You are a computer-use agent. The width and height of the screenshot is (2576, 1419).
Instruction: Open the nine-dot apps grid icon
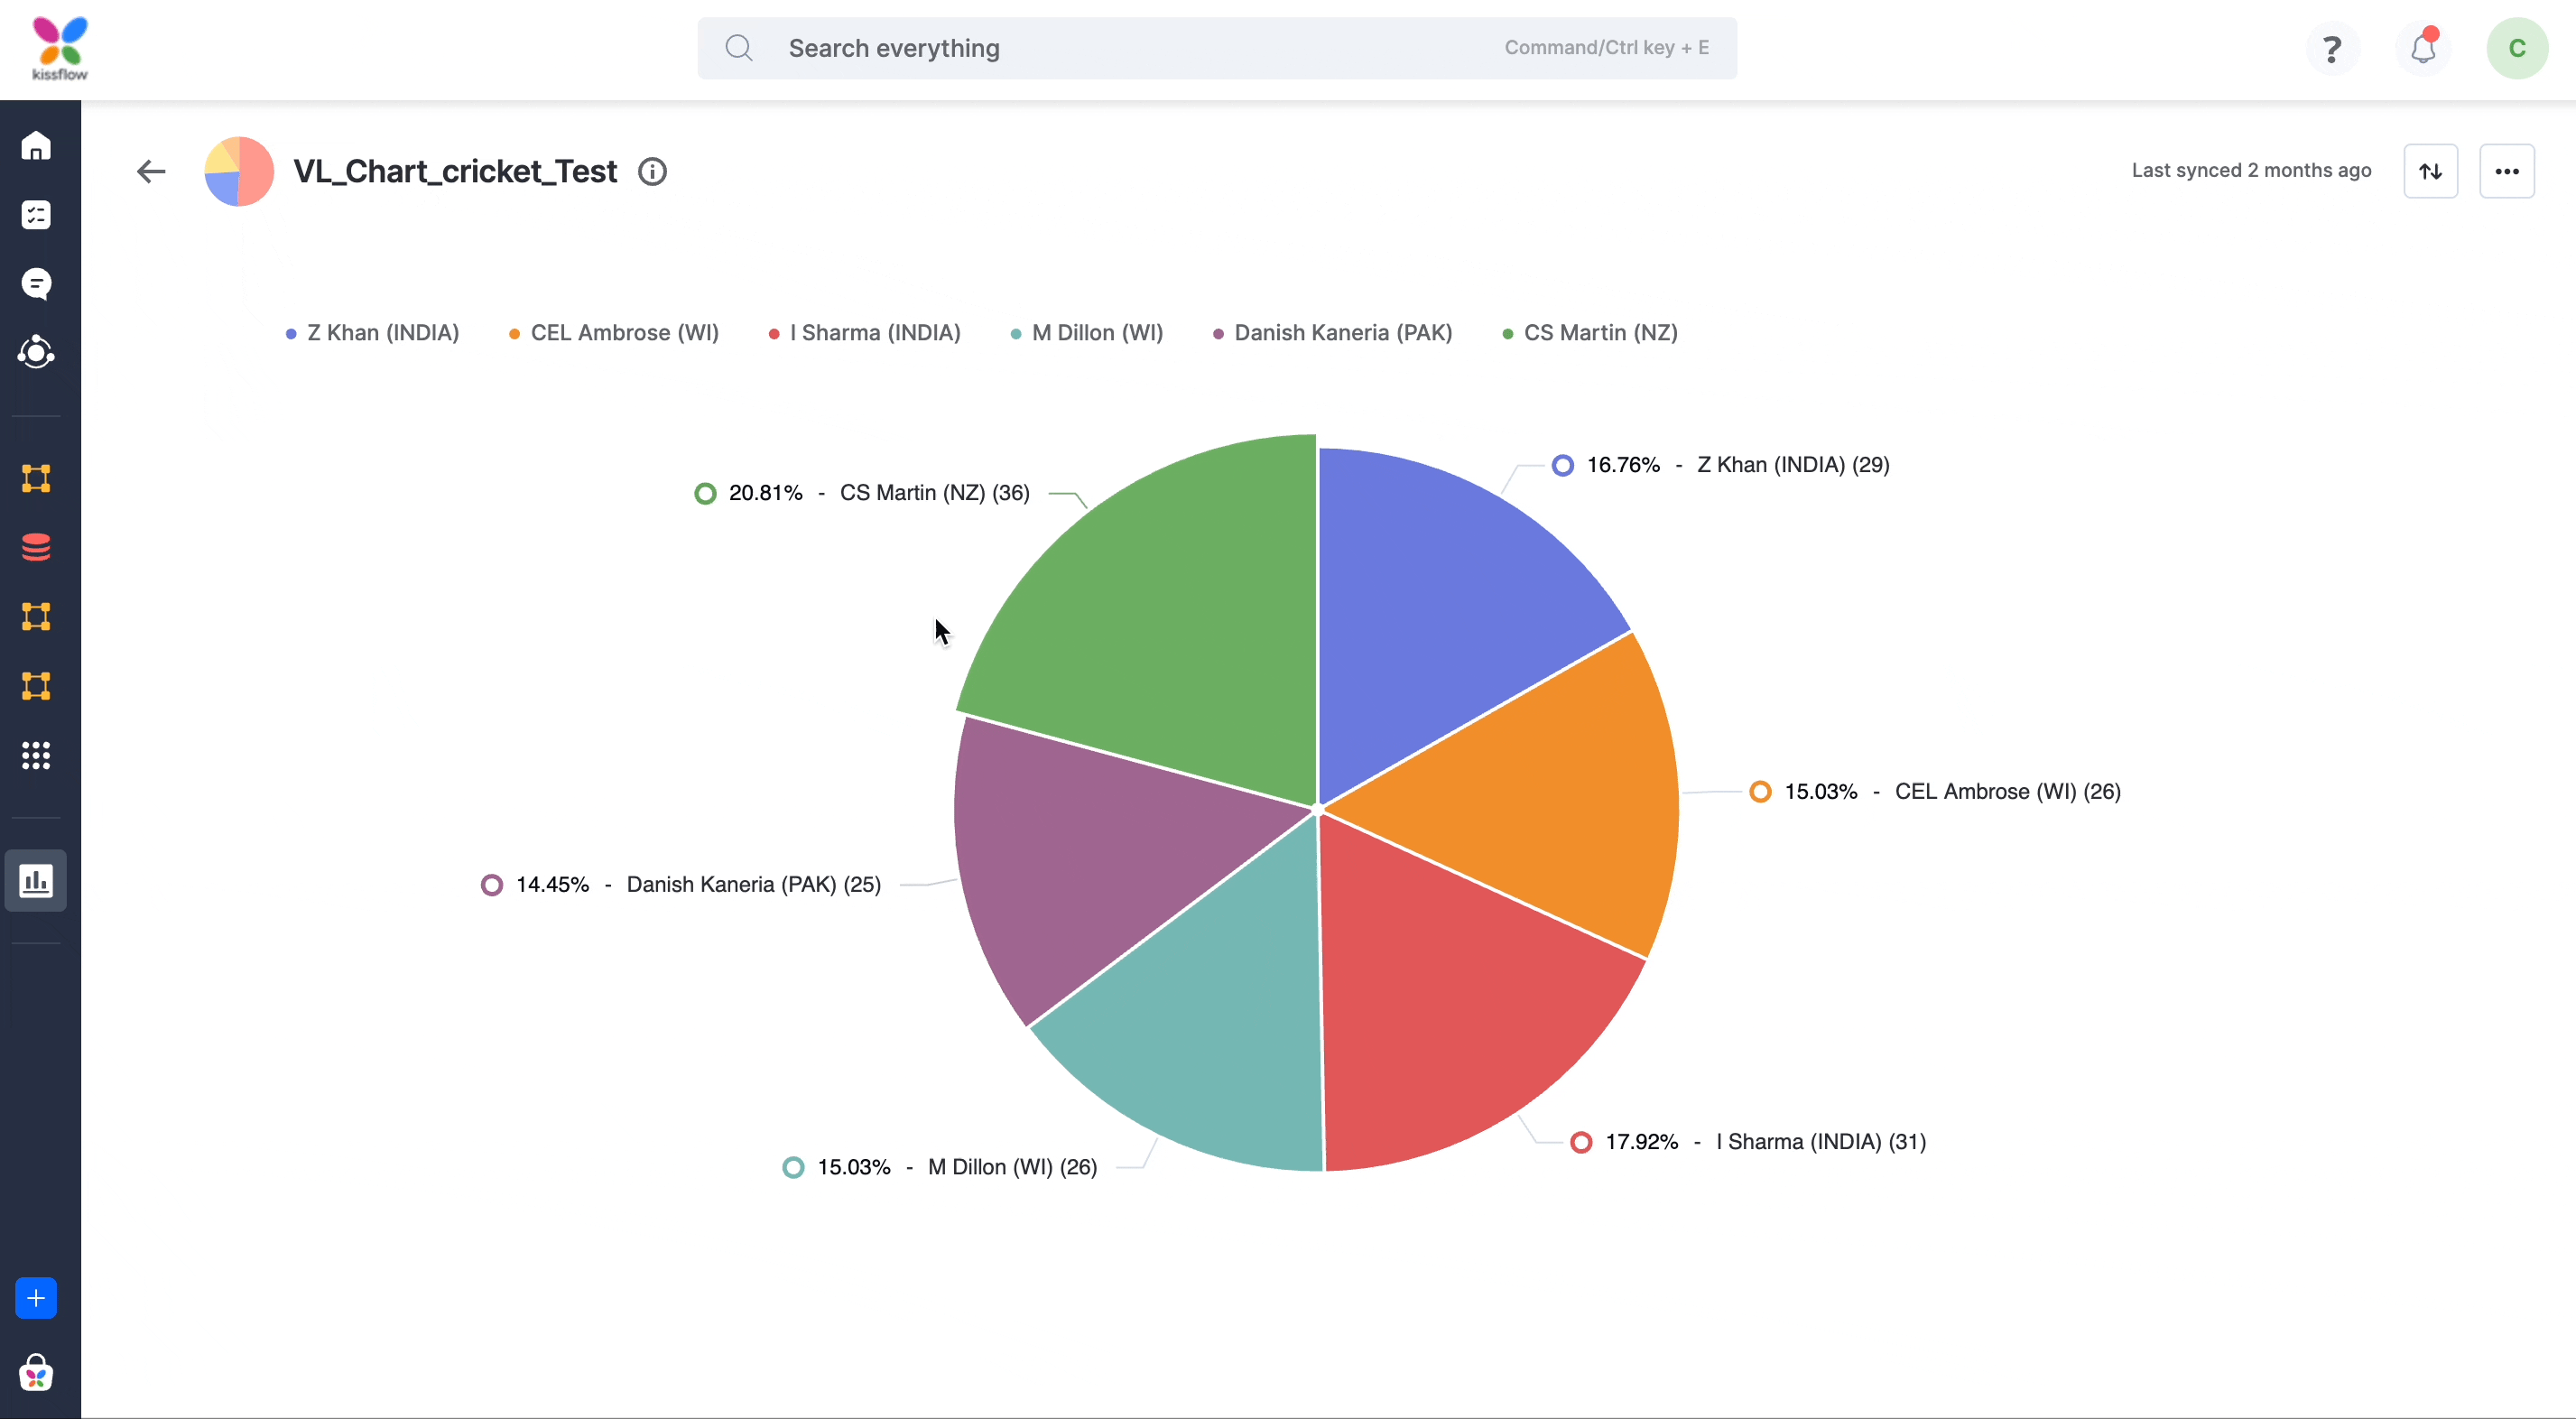tap(36, 755)
